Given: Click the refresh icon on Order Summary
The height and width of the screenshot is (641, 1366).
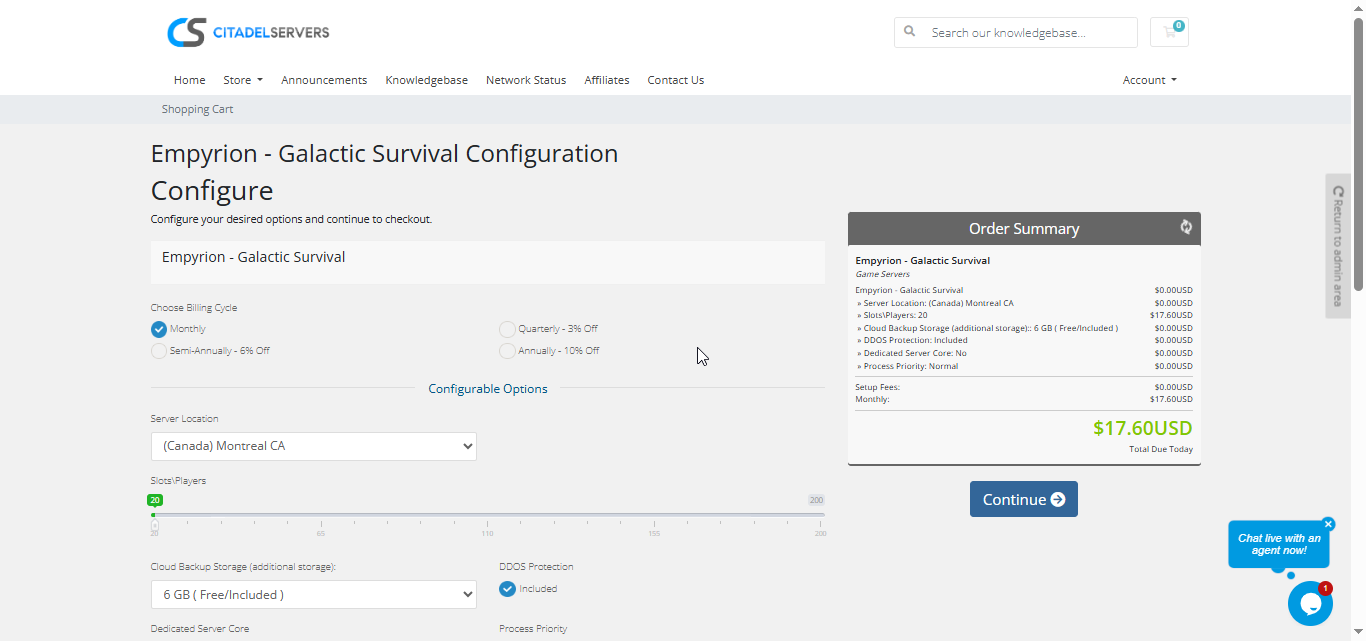Looking at the screenshot, I should 1185,227.
